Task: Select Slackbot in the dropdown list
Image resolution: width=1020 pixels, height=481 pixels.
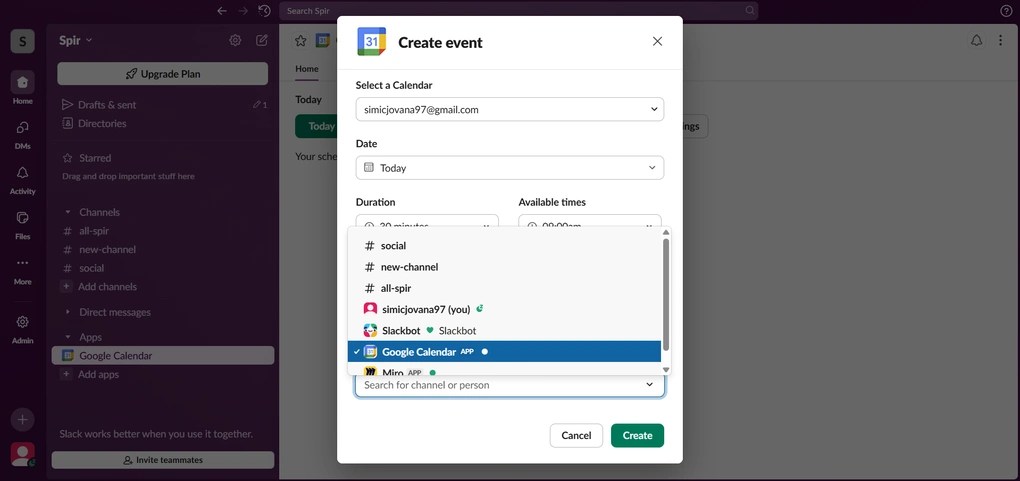Action: coord(504,331)
